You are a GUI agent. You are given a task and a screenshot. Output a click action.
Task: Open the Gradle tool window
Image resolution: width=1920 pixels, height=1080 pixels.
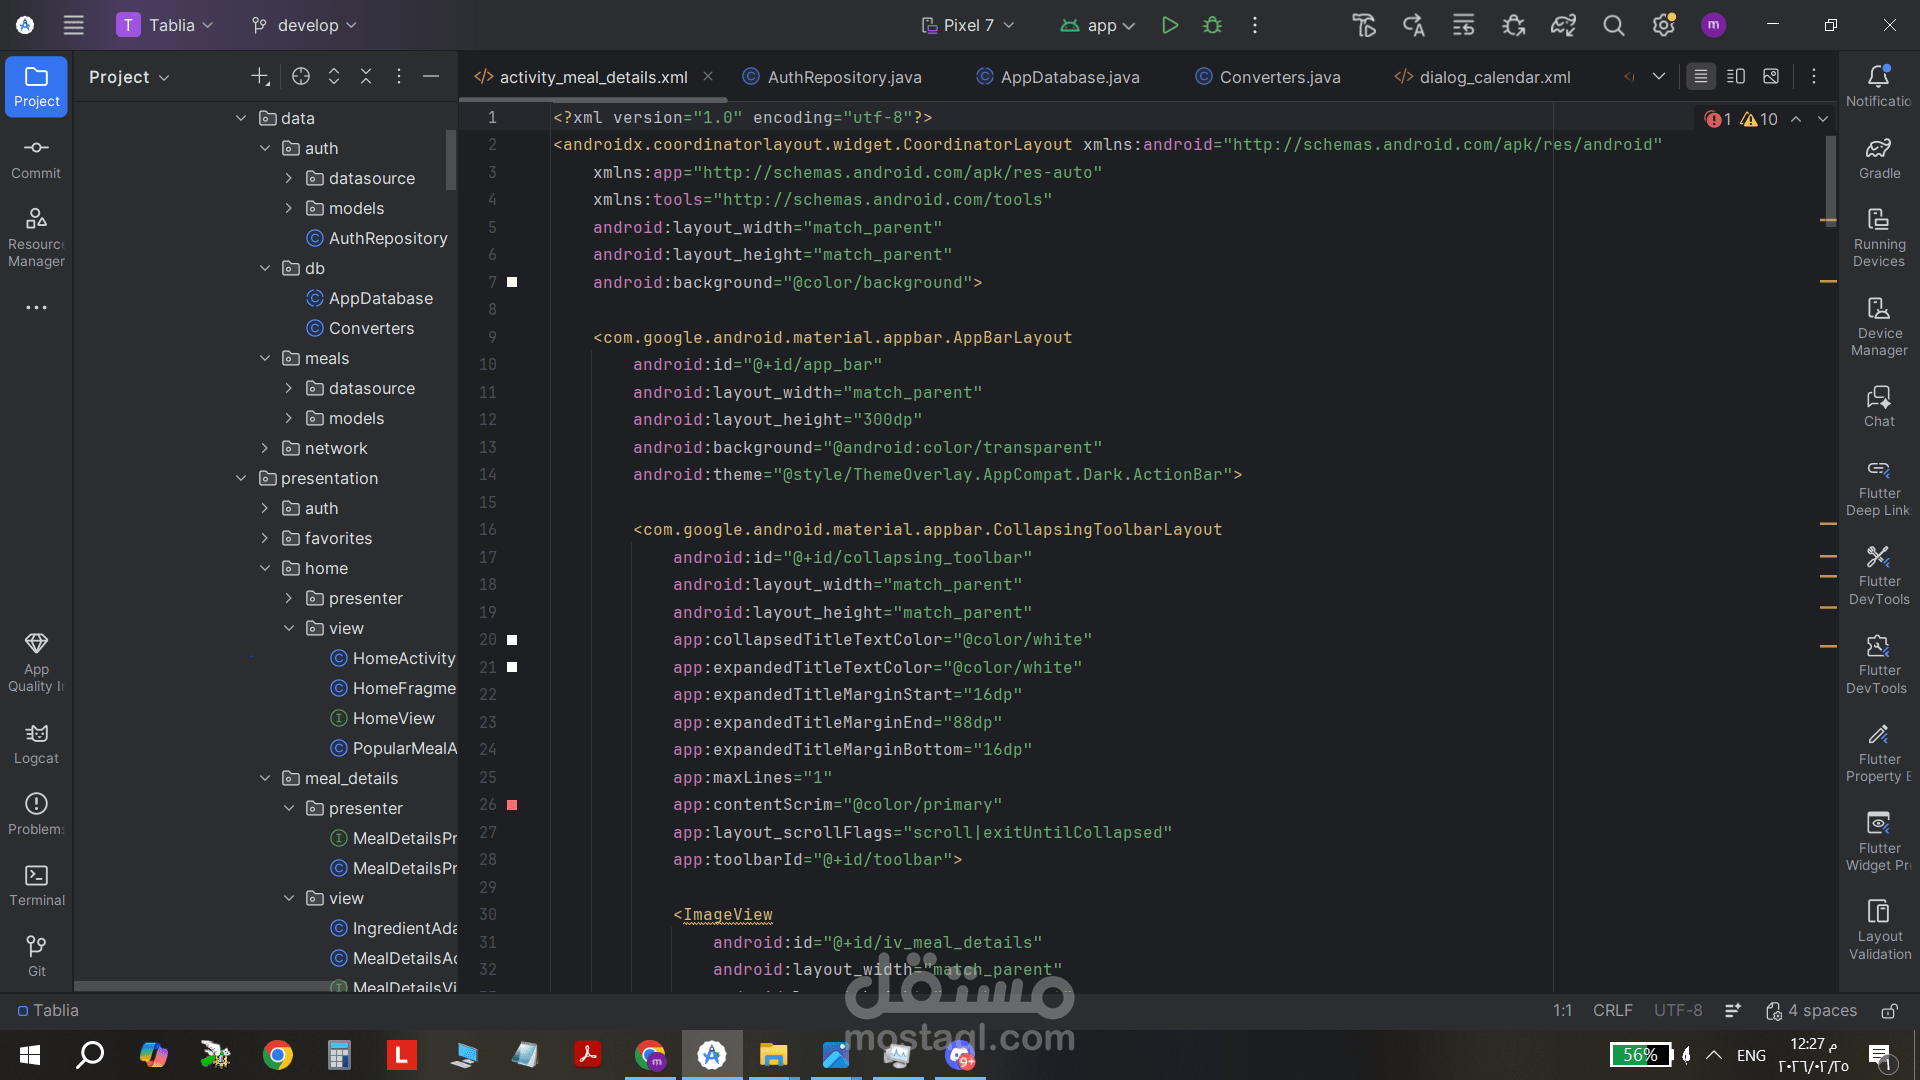[1879, 158]
